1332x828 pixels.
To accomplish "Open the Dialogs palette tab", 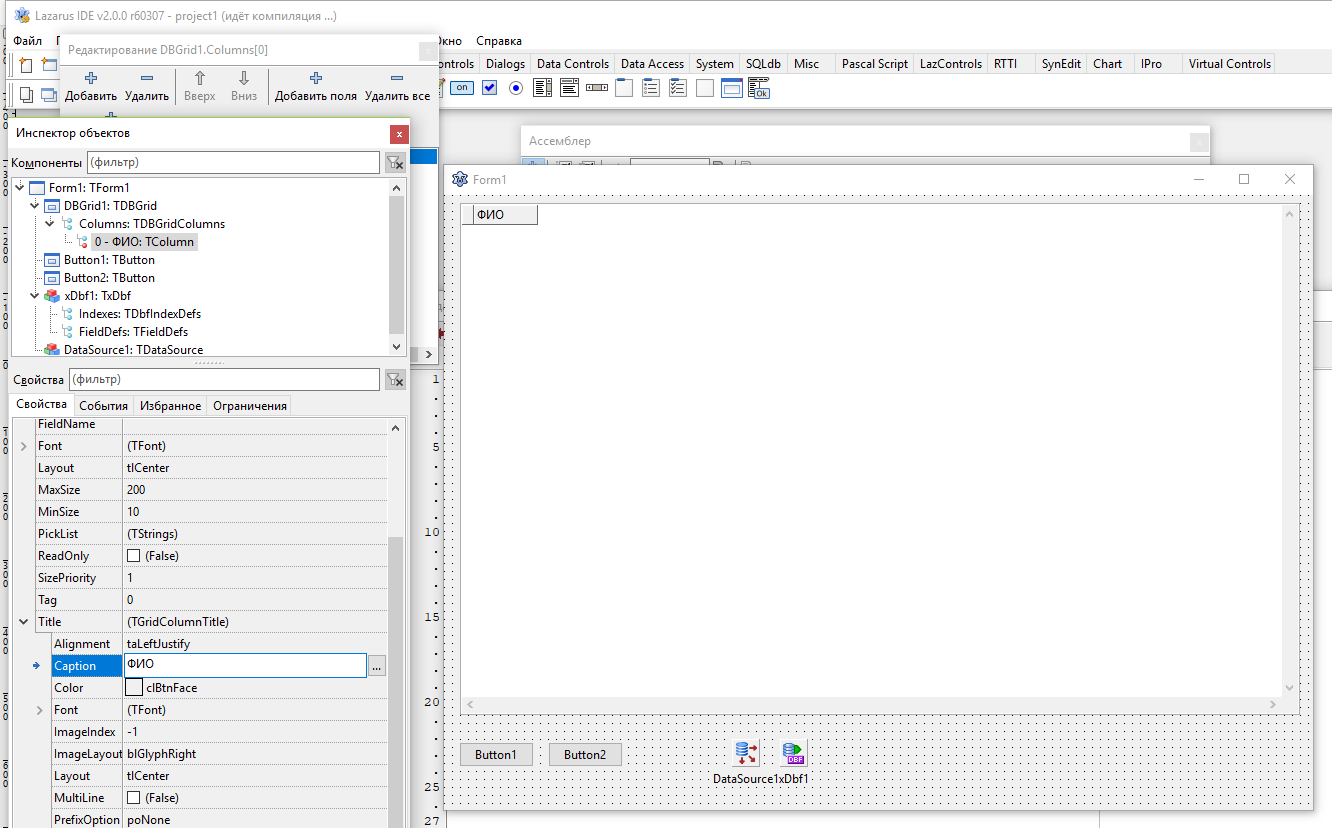I will [x=505, y=64].
